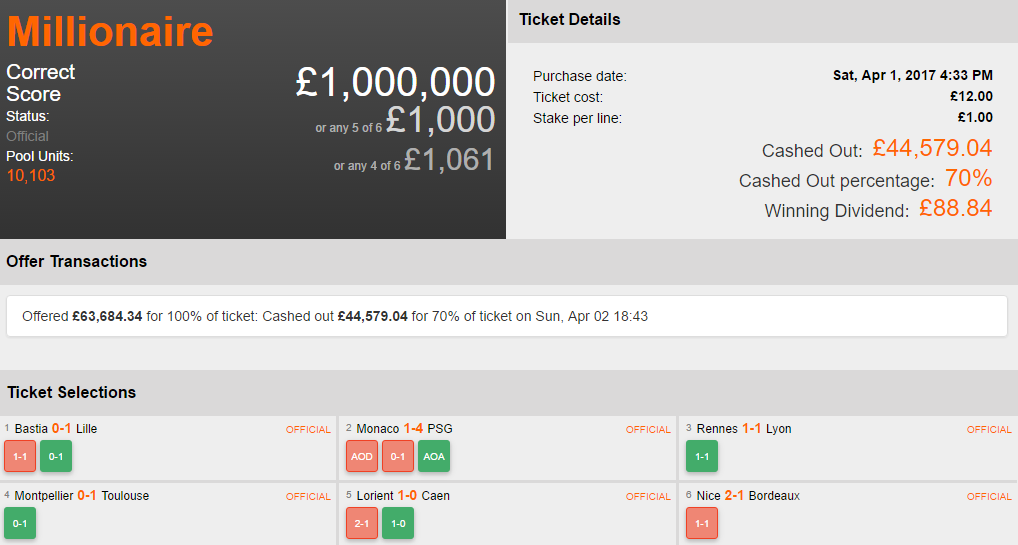
Task: Click the £44,579.04 Cashed Out amount
Action: [x=932, y=149]
